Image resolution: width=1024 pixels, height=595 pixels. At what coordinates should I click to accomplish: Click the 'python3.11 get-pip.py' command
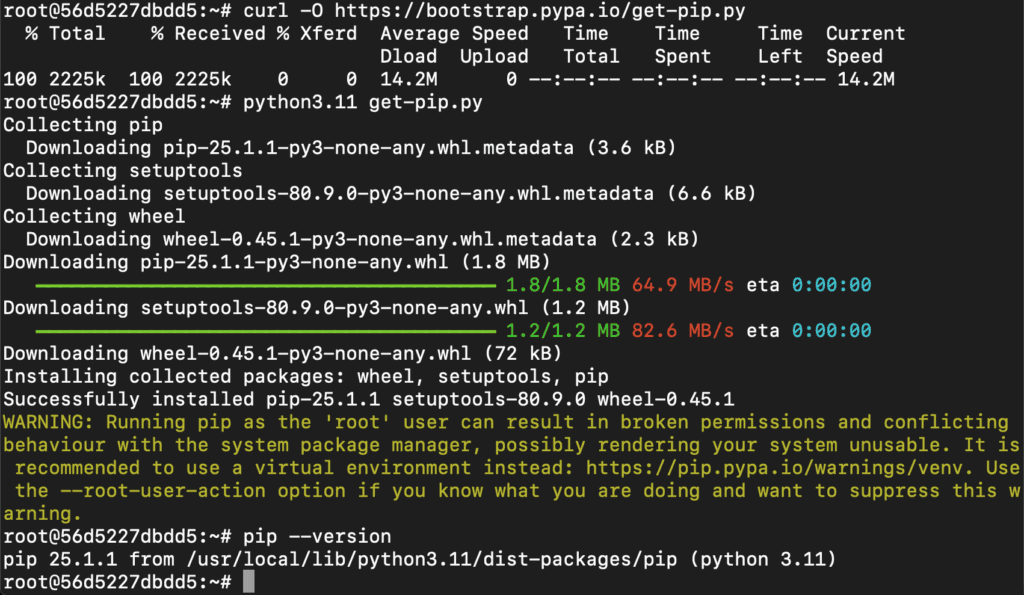coord(362,103)
